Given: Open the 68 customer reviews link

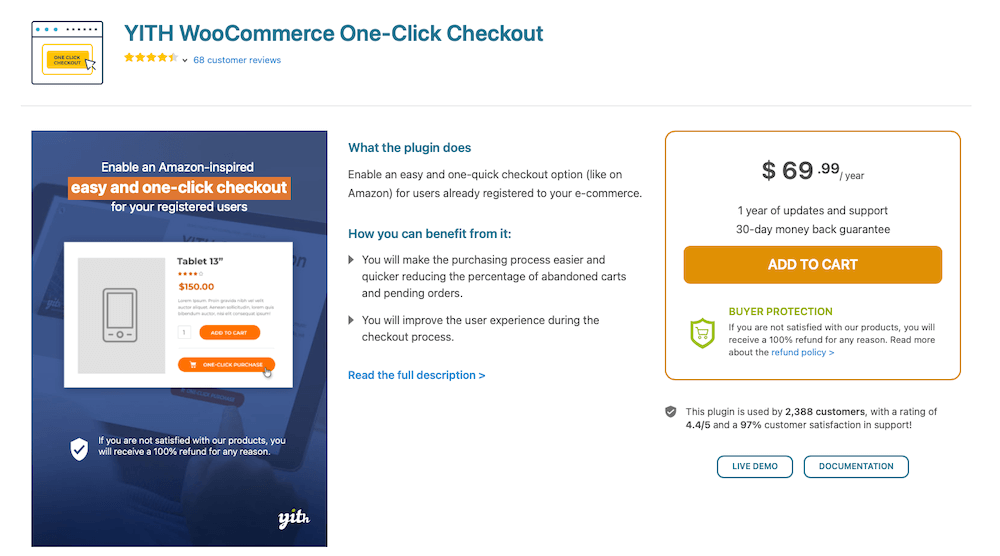Looking at the screenshot, I should 237,60.
